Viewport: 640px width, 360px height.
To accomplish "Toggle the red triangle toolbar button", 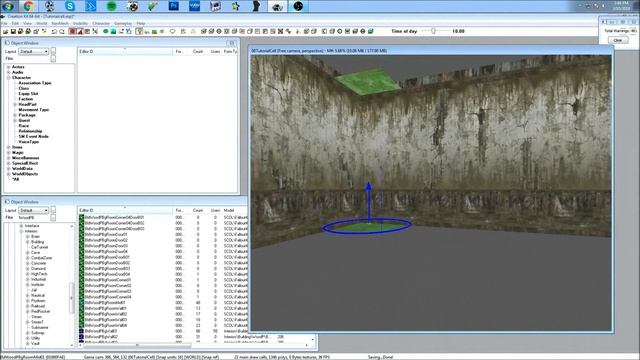I will point(80,31).
